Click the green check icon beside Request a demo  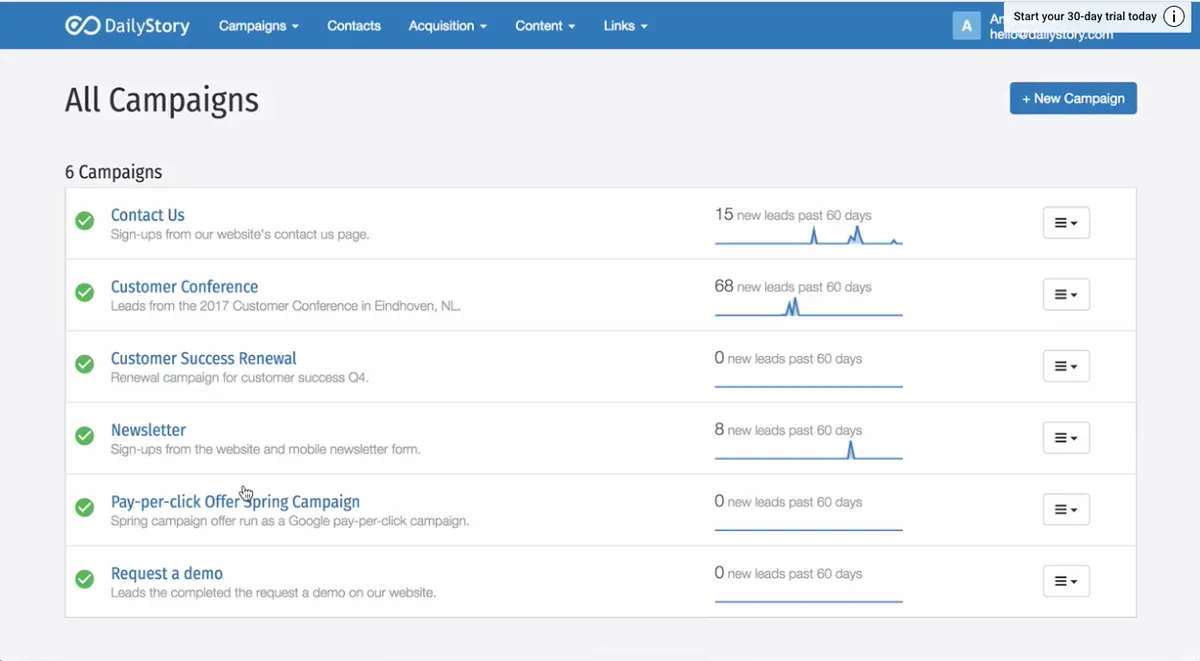click(x=85, y=579)
